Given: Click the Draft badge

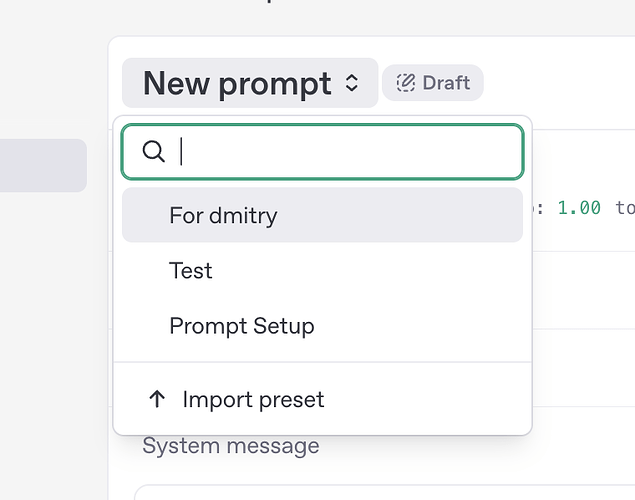Looking at the screenshot, I should point(432,83).
